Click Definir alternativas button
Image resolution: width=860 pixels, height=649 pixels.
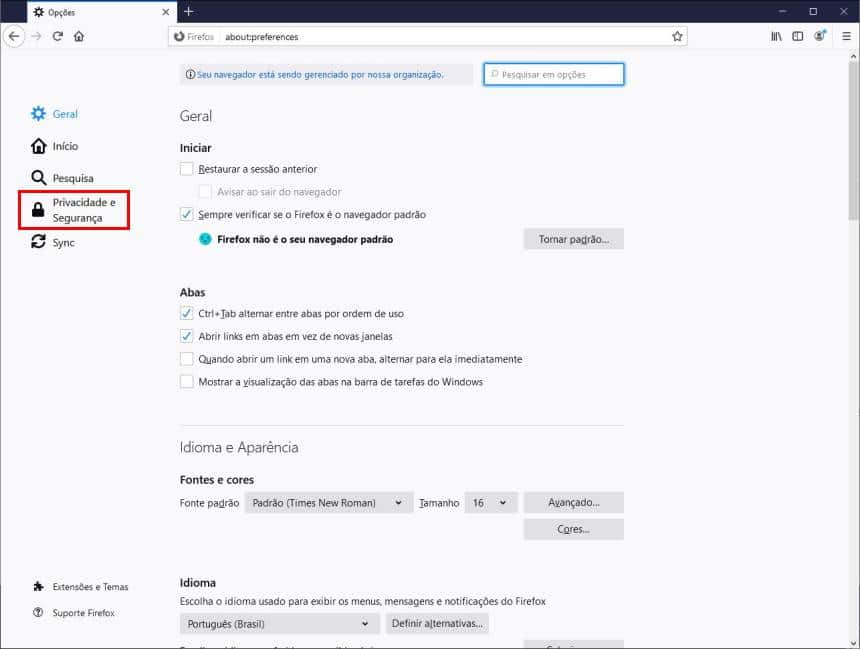click(437, 624)
